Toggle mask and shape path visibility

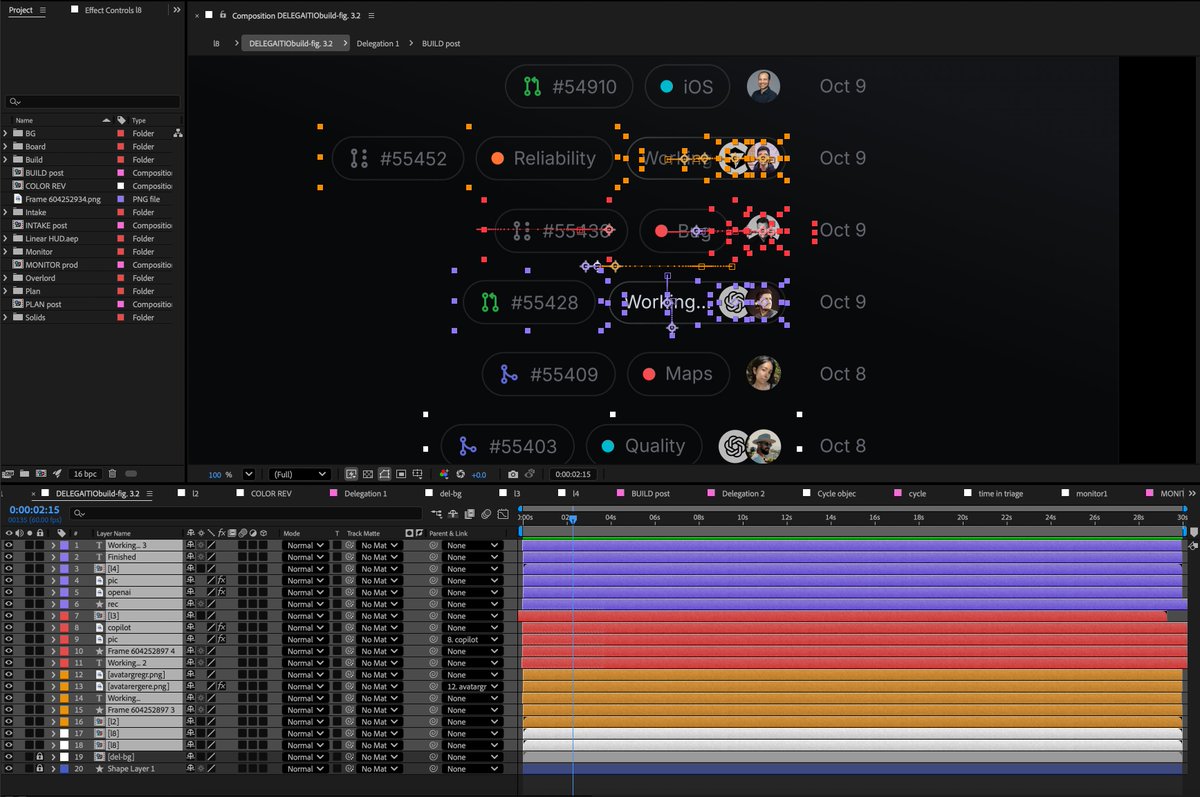[x=384, y=474]
